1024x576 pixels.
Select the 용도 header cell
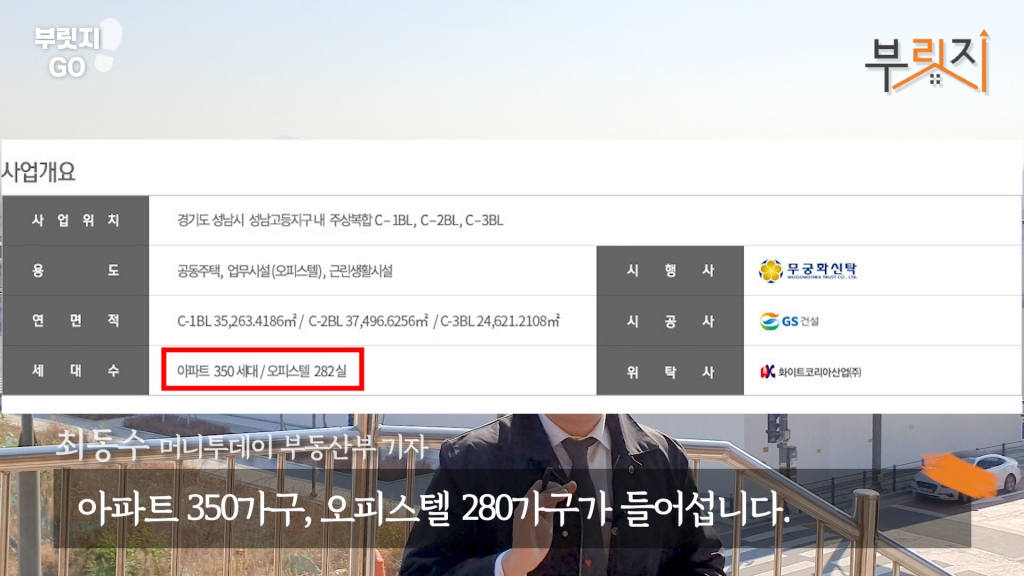pos(76,271)
